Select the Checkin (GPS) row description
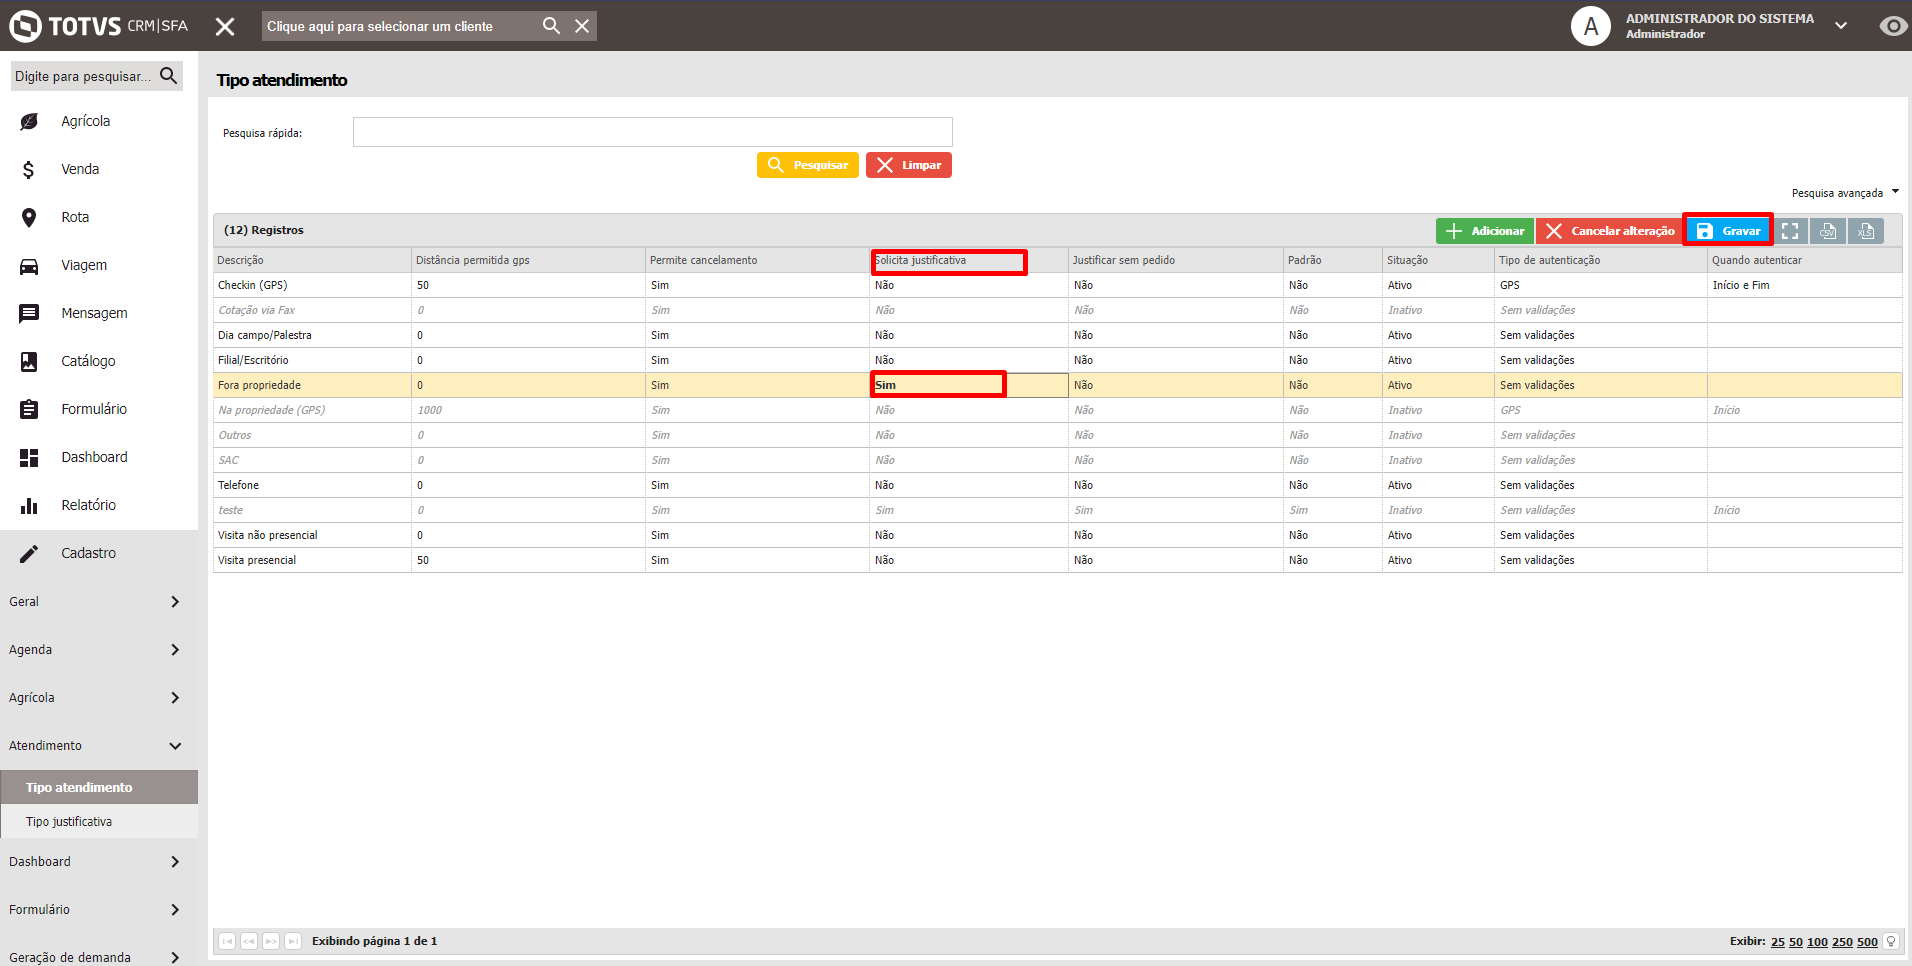Screen dimensions: 1912x966 (253, 285)
